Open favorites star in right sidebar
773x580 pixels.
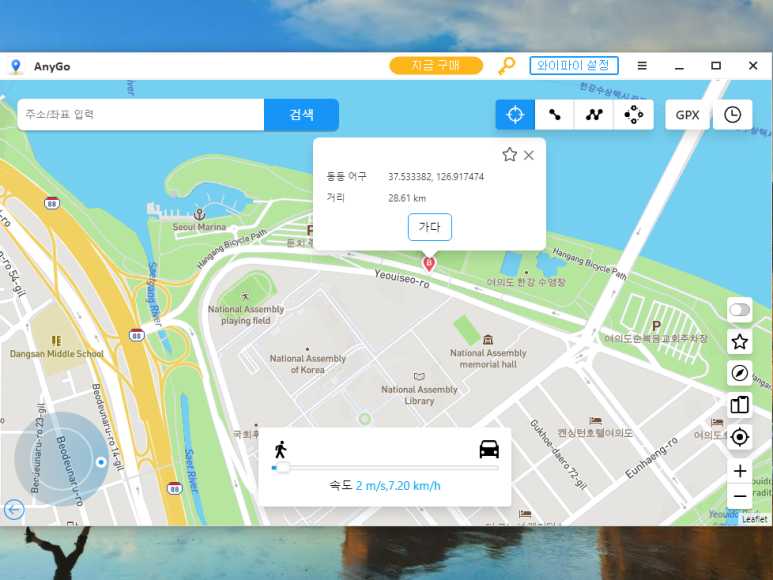(x=739, y=341)
